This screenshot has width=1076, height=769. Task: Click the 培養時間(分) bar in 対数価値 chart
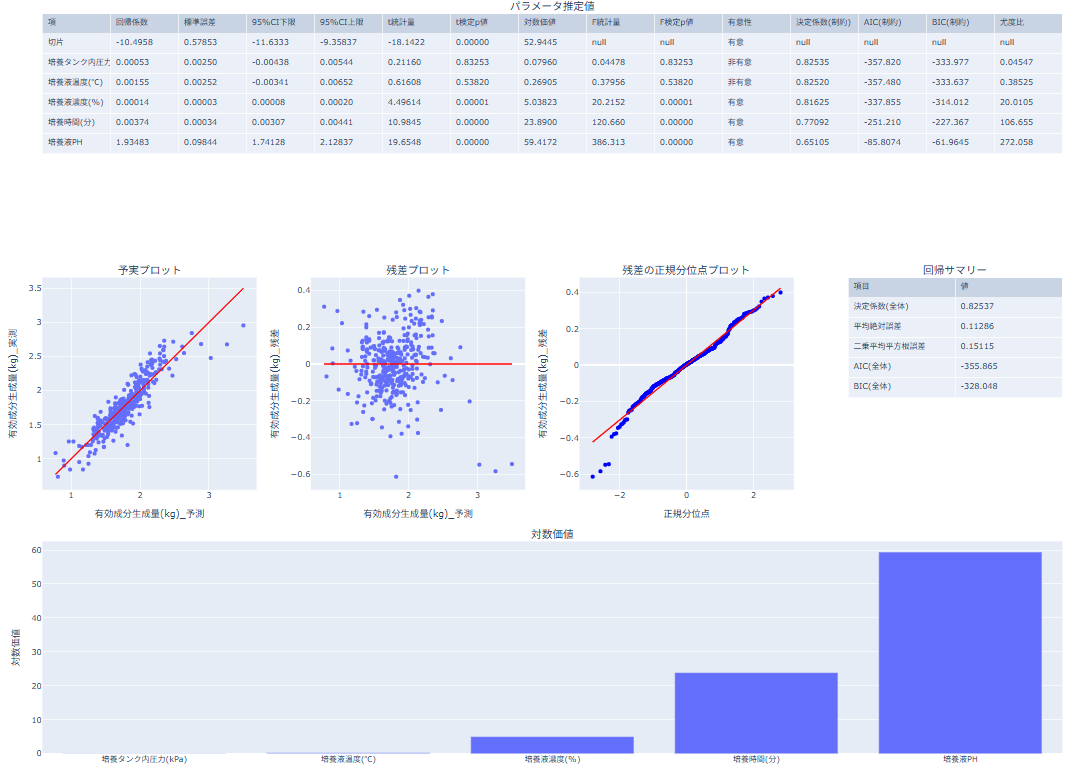(x=756, y=712)
